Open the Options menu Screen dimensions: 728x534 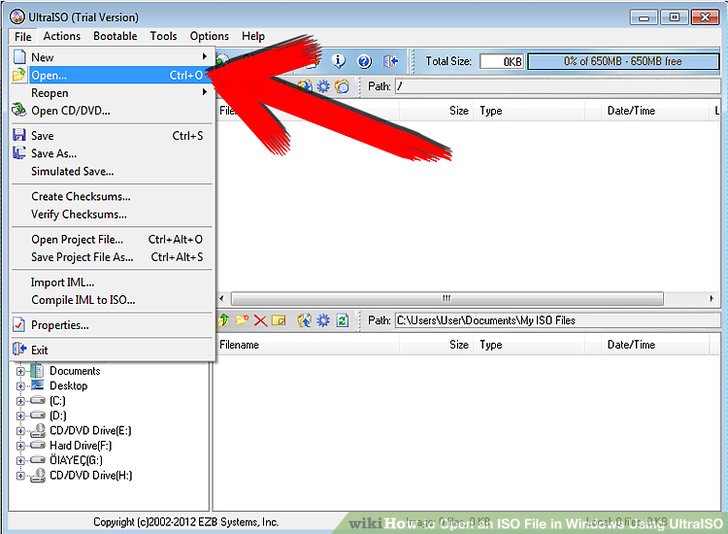pos(209,36)
